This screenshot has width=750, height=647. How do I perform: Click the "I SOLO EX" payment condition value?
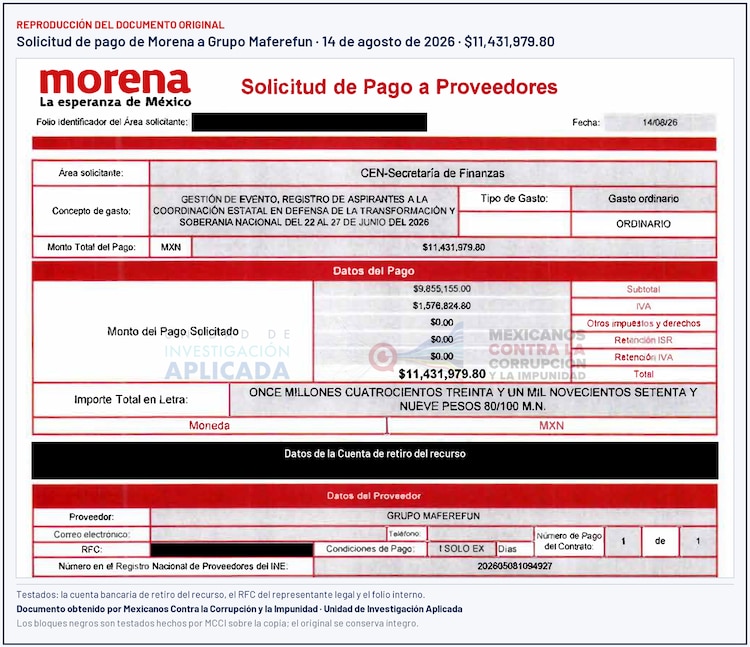[462, 549]
